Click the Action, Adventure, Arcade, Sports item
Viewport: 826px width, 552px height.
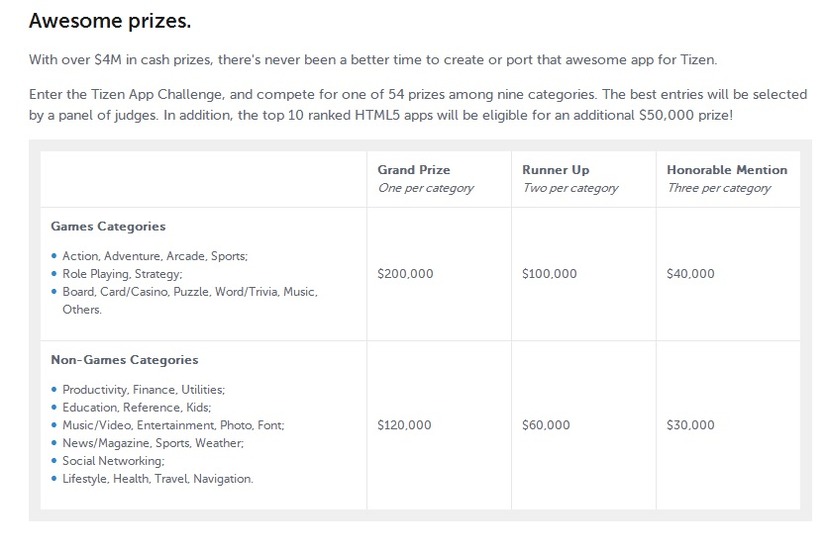(x=155, y=256)
